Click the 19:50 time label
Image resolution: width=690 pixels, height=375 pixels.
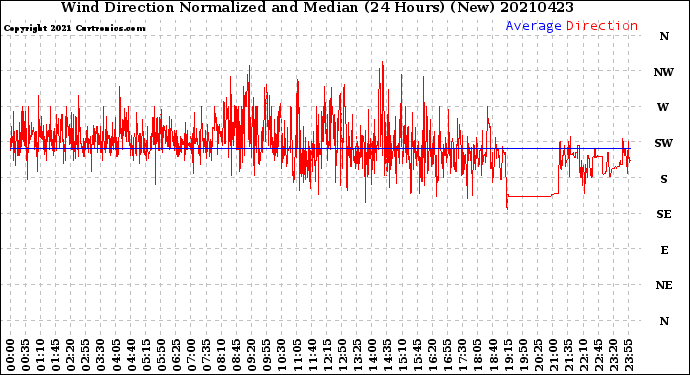523,355
